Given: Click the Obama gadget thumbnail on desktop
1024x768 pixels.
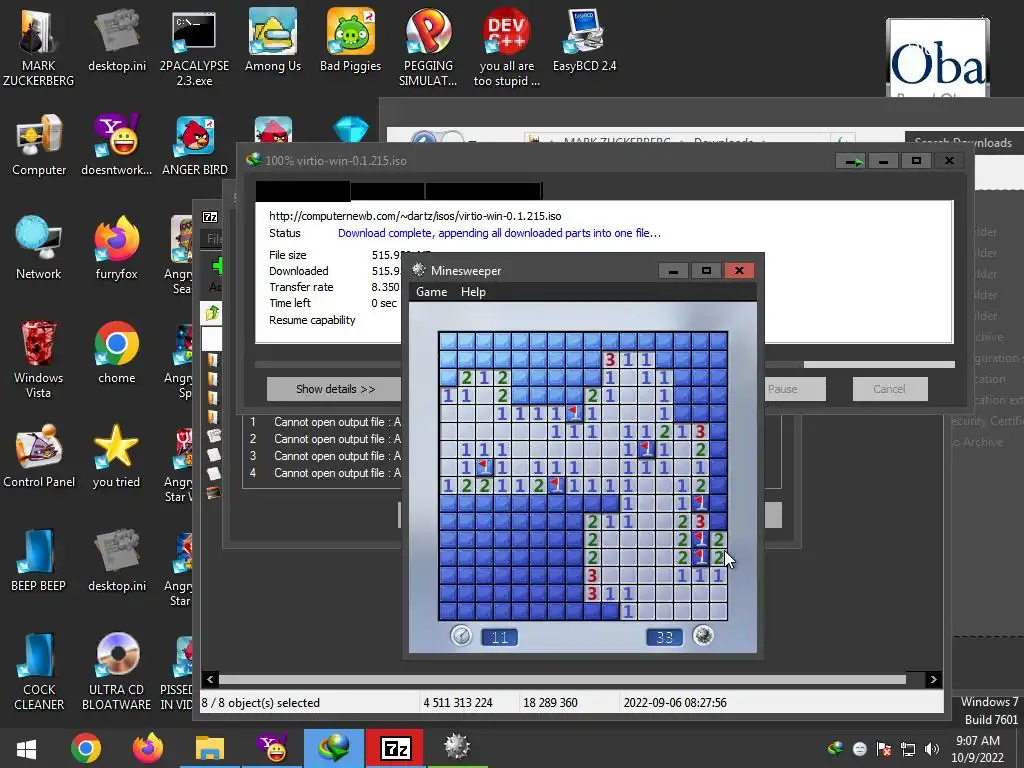Looking at the screenshot, I should click(938, 59).
